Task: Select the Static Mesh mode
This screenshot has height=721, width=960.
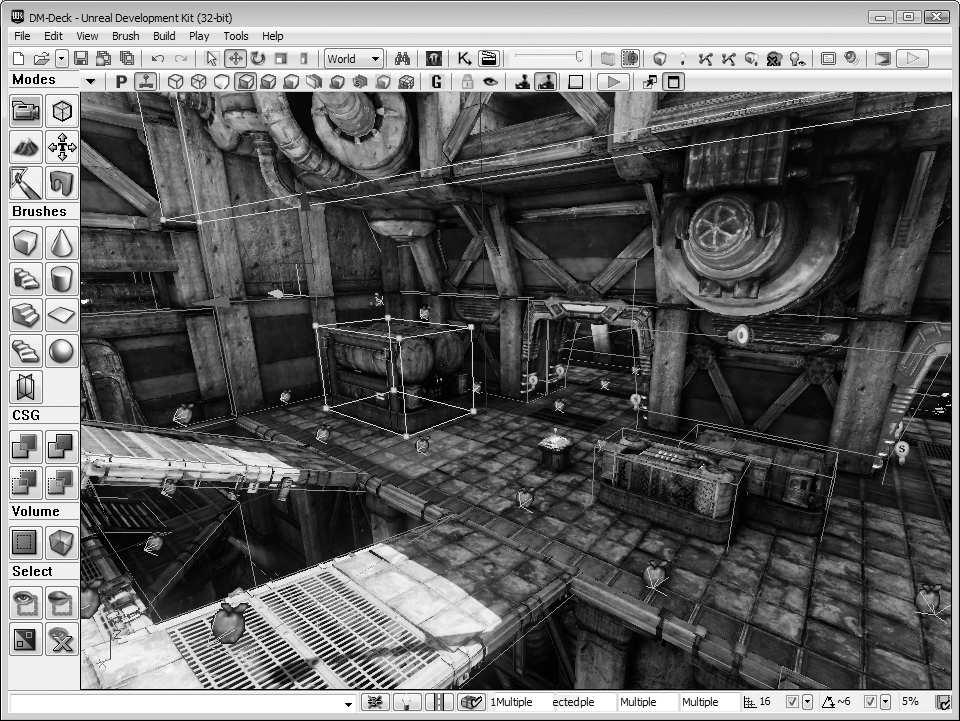Action: (x=62, y=182)
